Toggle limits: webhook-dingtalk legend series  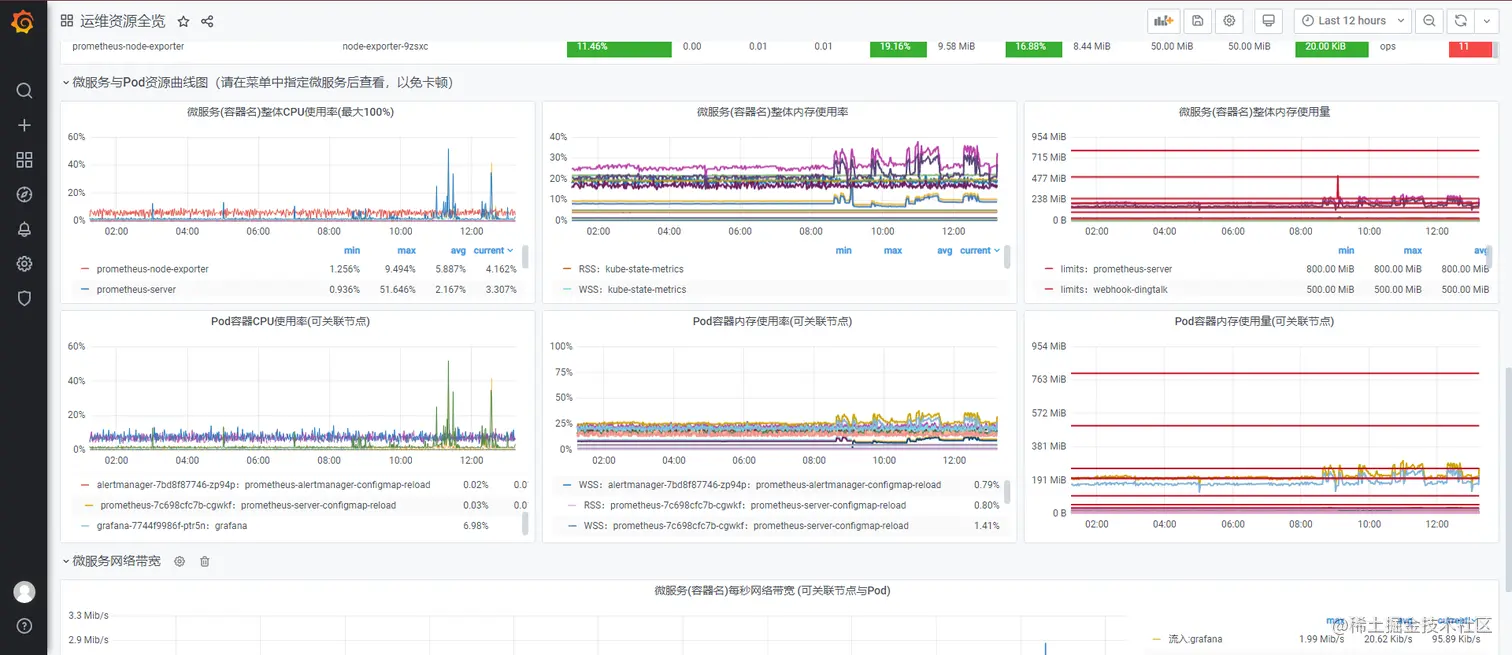[1115, 290]
